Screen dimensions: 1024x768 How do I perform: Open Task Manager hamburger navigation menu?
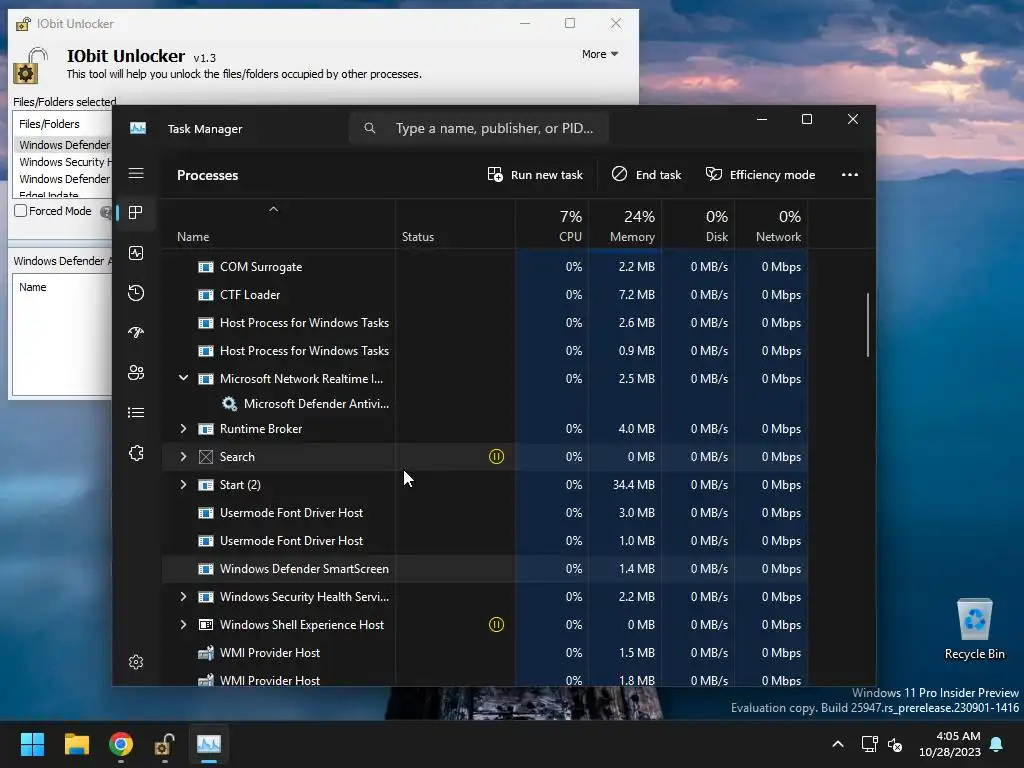click(136, 173)
